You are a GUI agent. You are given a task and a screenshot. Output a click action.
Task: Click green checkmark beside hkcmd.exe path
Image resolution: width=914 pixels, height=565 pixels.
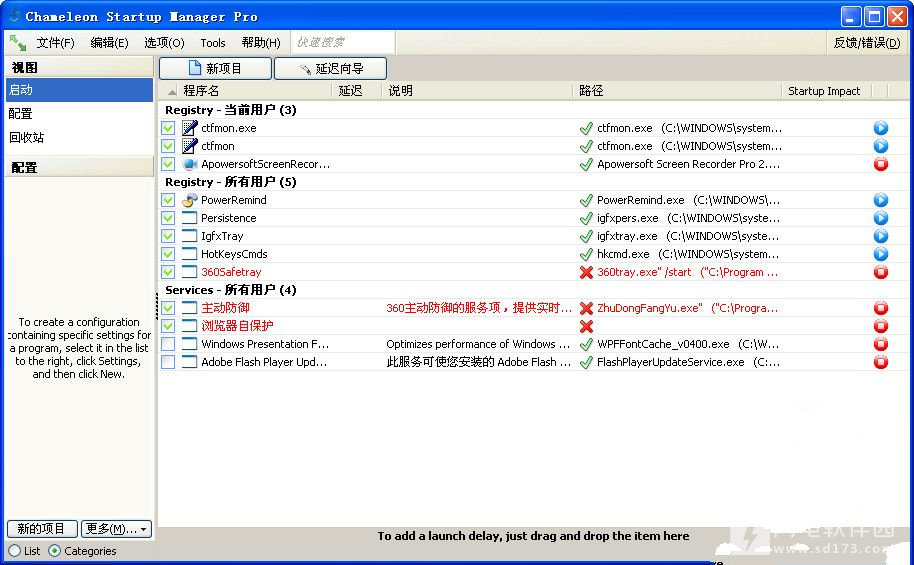(586, 254)
